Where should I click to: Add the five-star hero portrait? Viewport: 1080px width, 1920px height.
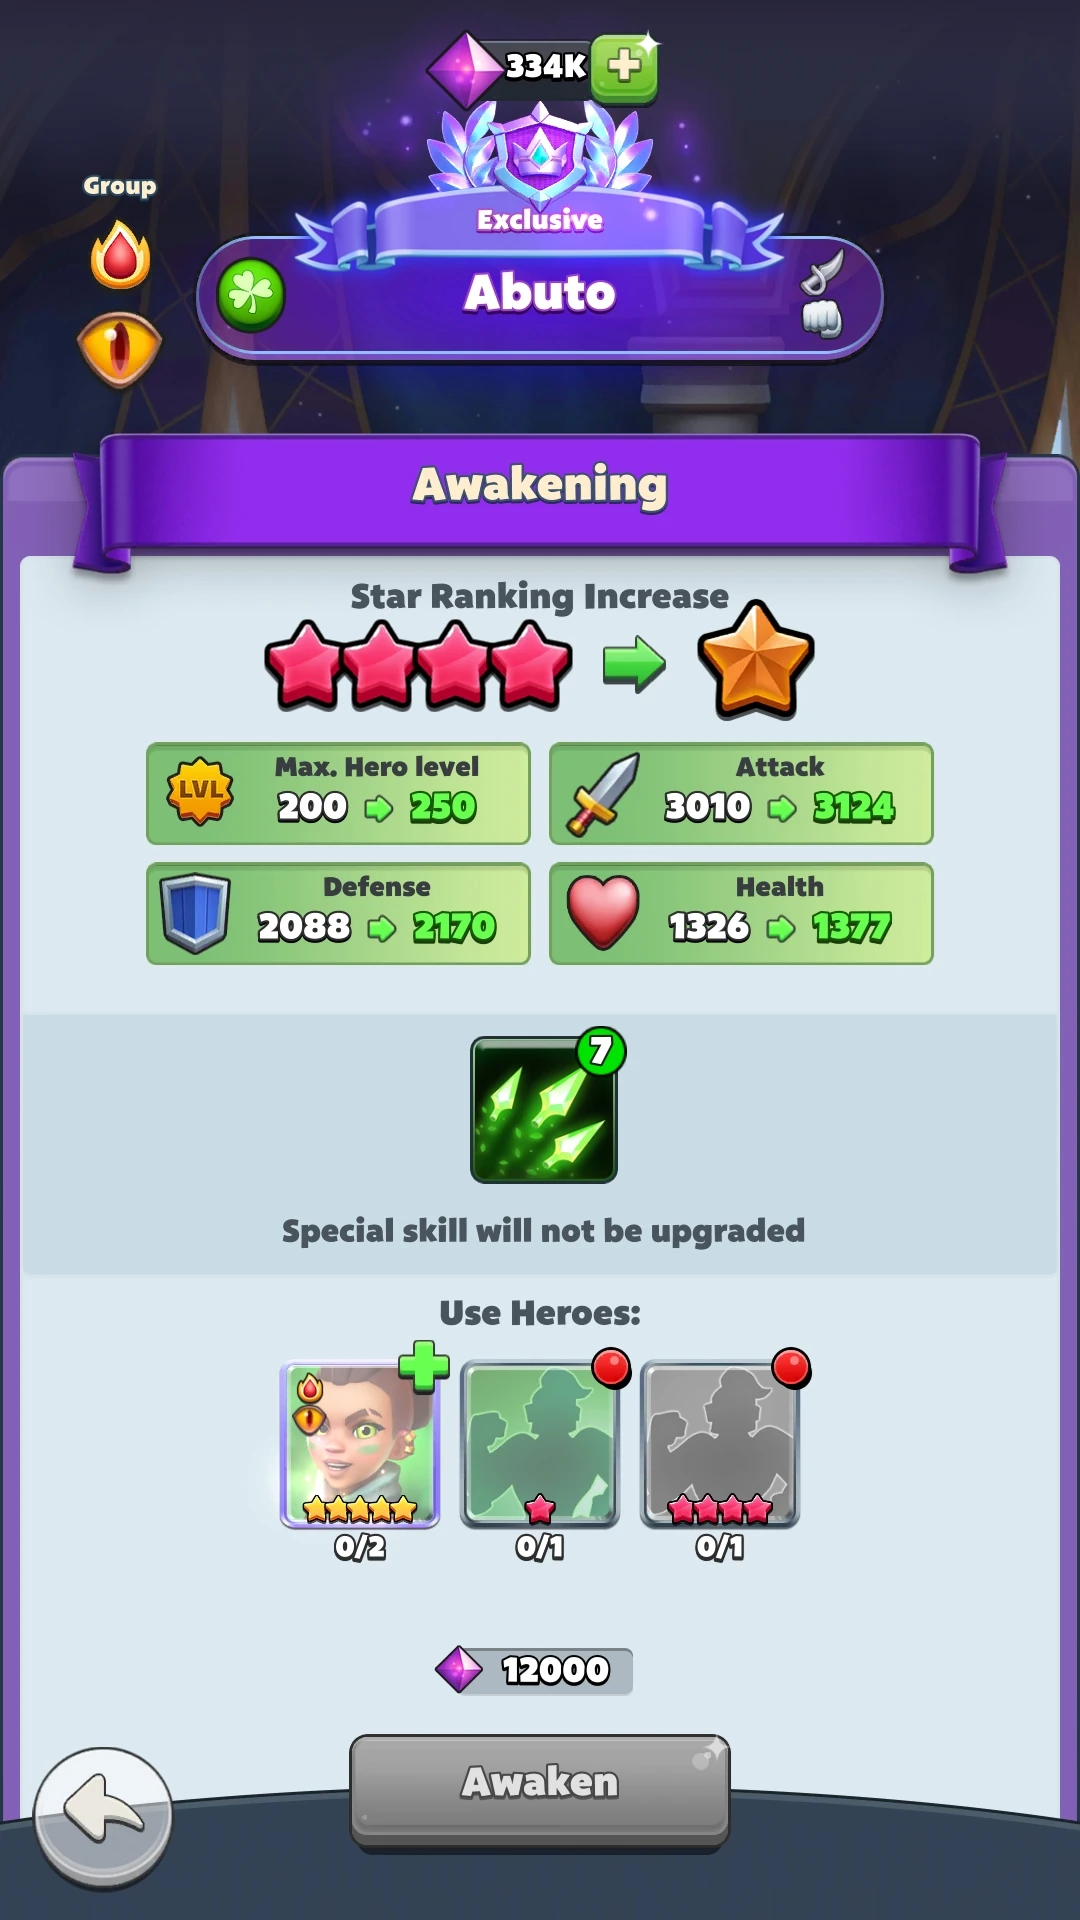(x=360, y=1445)
